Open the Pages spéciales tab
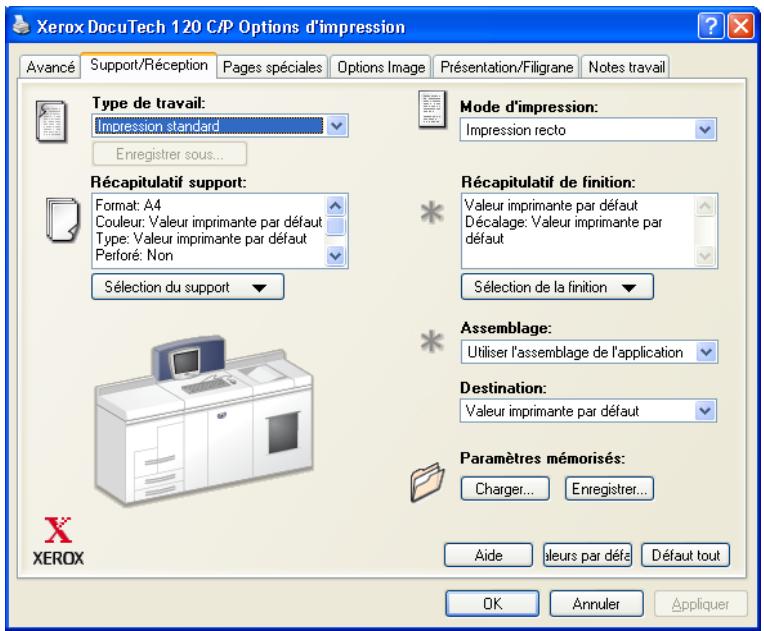 [272, 67]
